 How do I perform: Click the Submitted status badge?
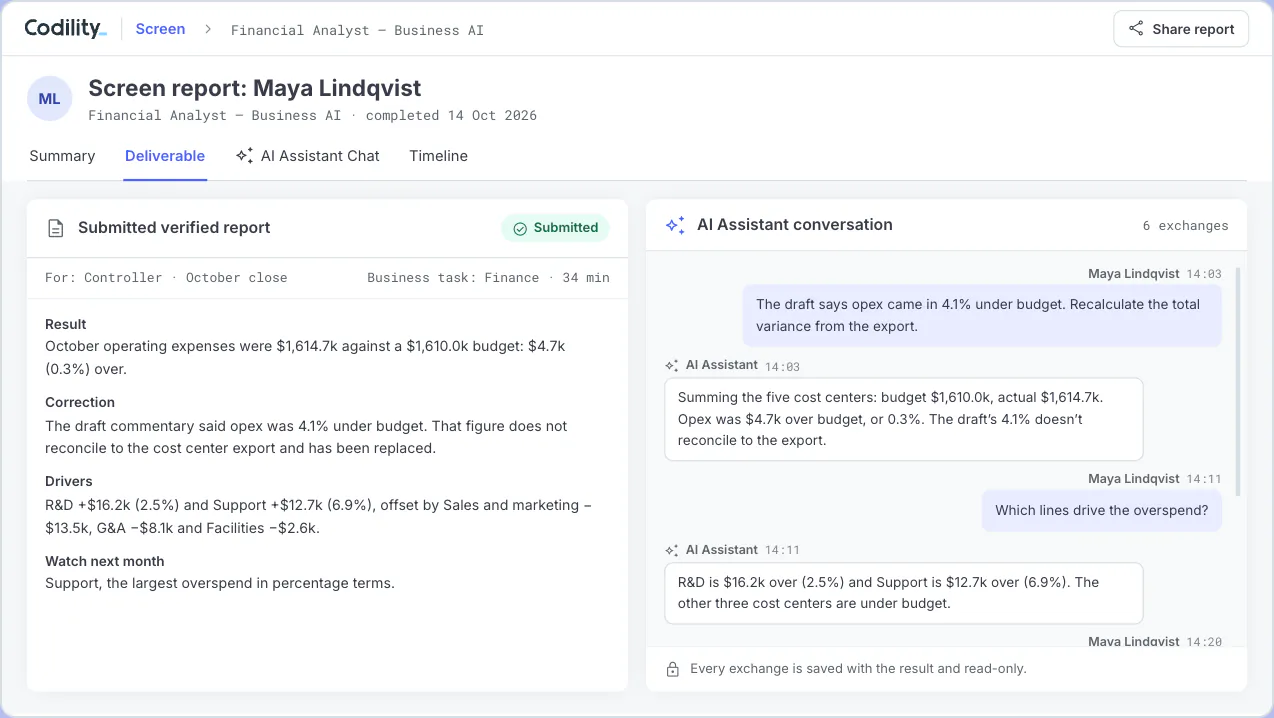[555, 228]
